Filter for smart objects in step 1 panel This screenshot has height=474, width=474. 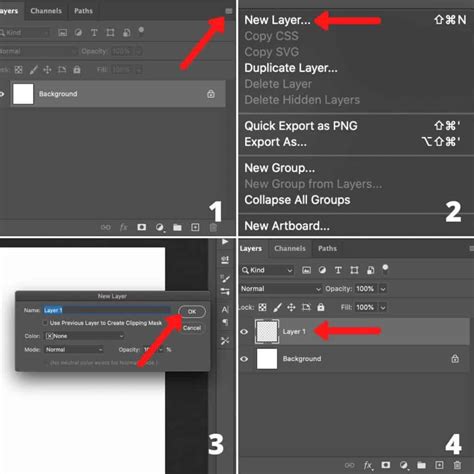pyautogui.click(x=127, y=32)
